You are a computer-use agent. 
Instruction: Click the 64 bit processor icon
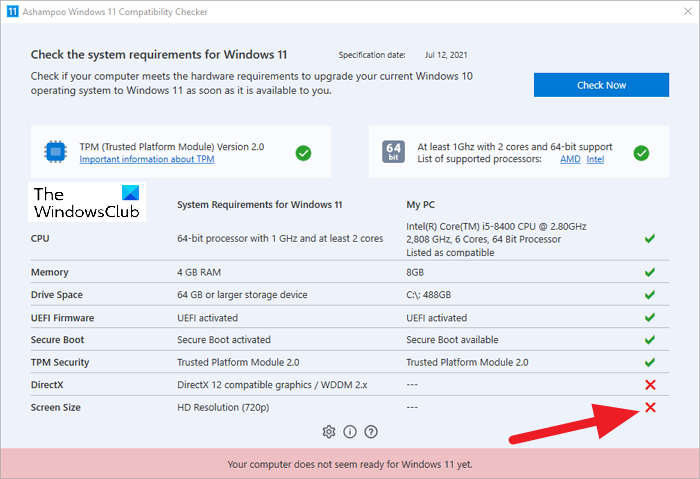click(393, 152)
